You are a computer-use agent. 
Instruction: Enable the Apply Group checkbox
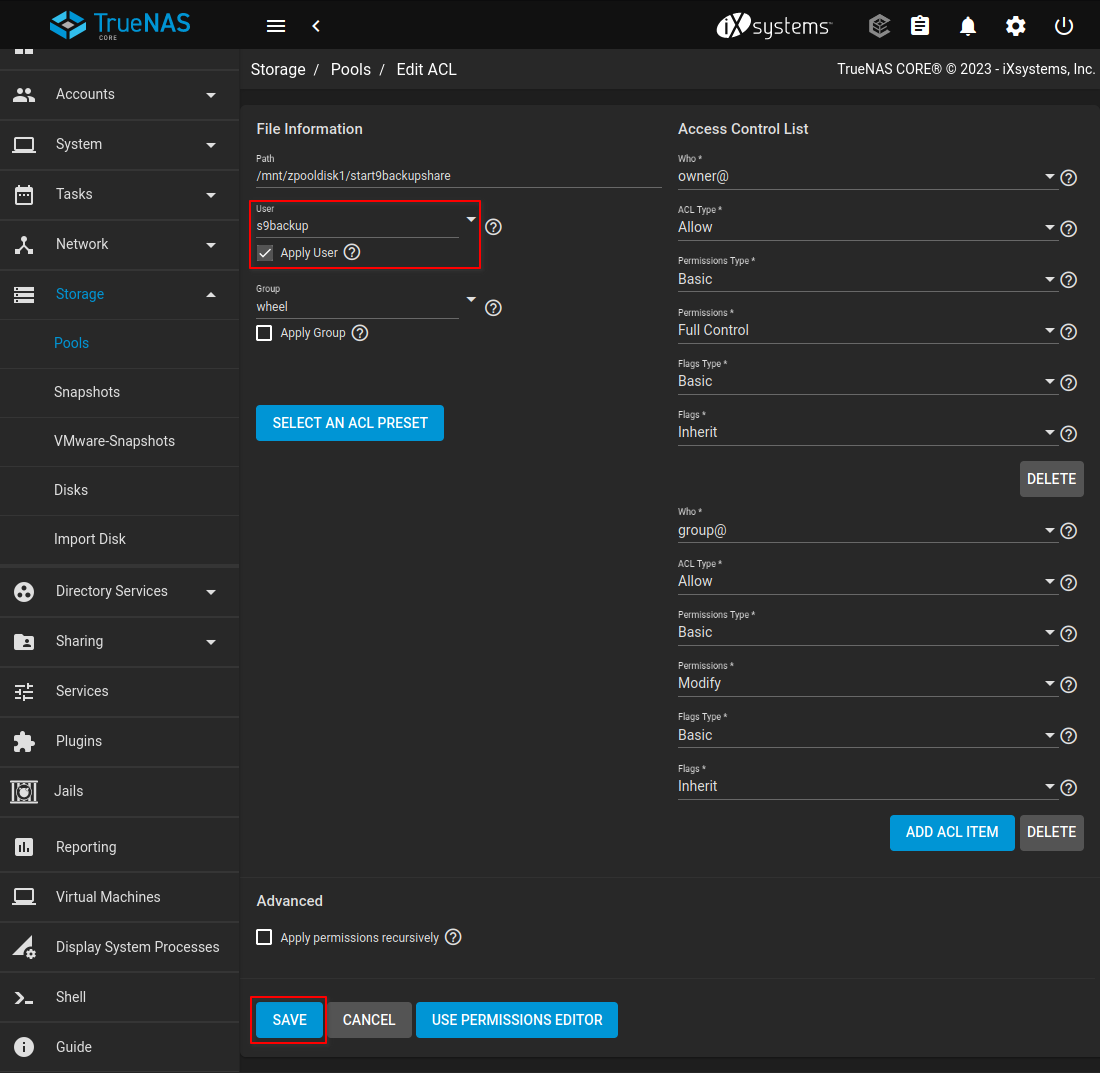tap(265, 333)
